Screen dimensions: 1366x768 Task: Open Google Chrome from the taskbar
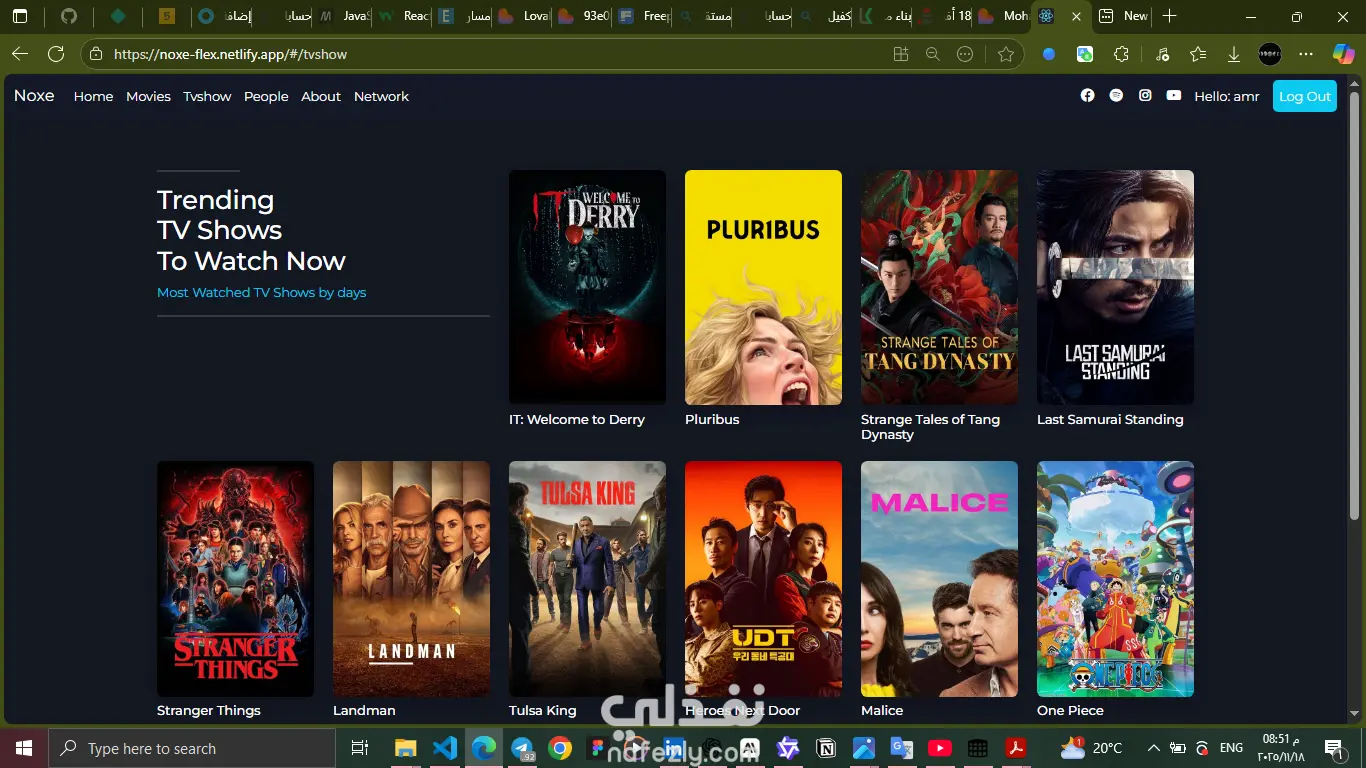pyautogui.click(x=560, y=748)
